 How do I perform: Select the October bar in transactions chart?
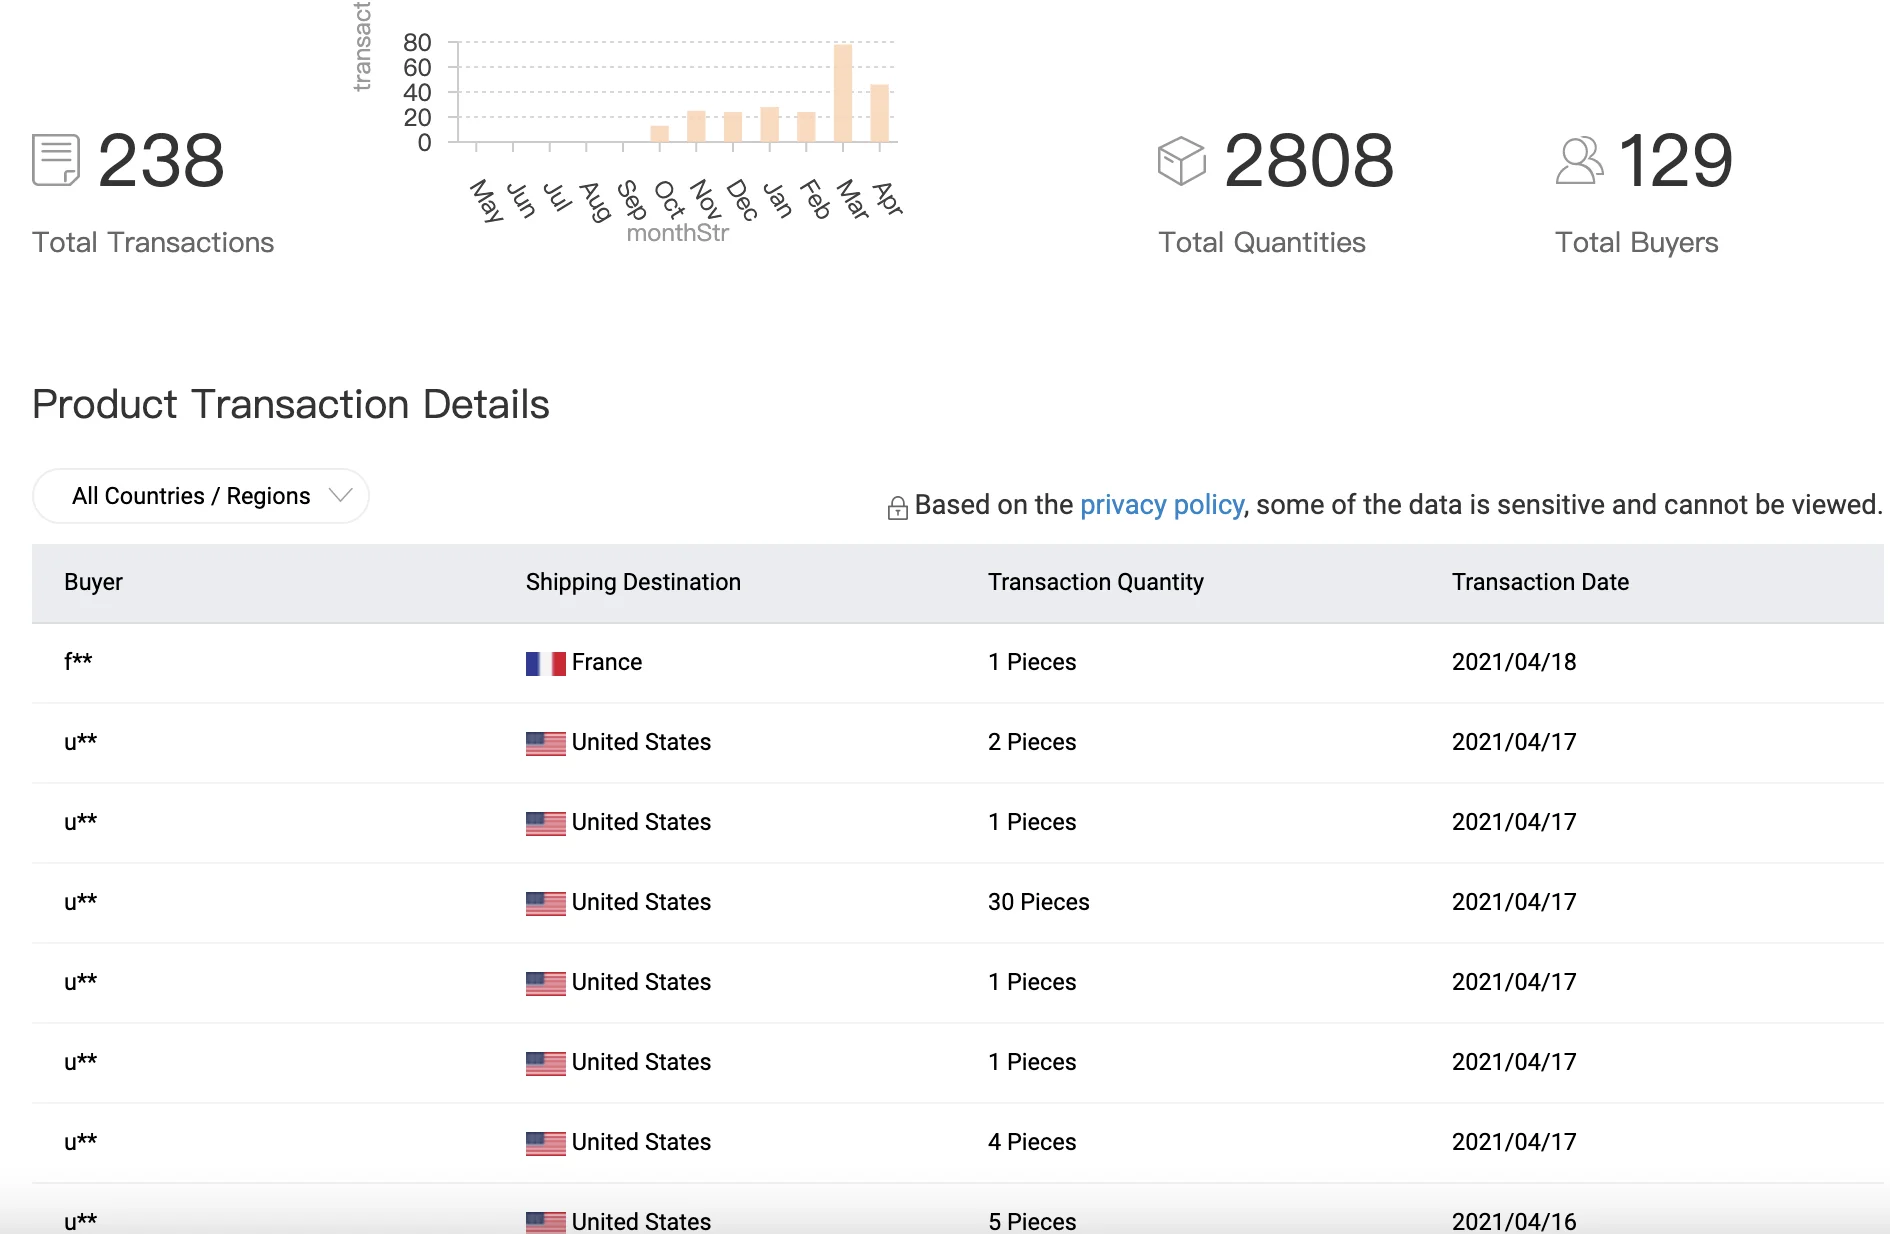pos(660,134)
